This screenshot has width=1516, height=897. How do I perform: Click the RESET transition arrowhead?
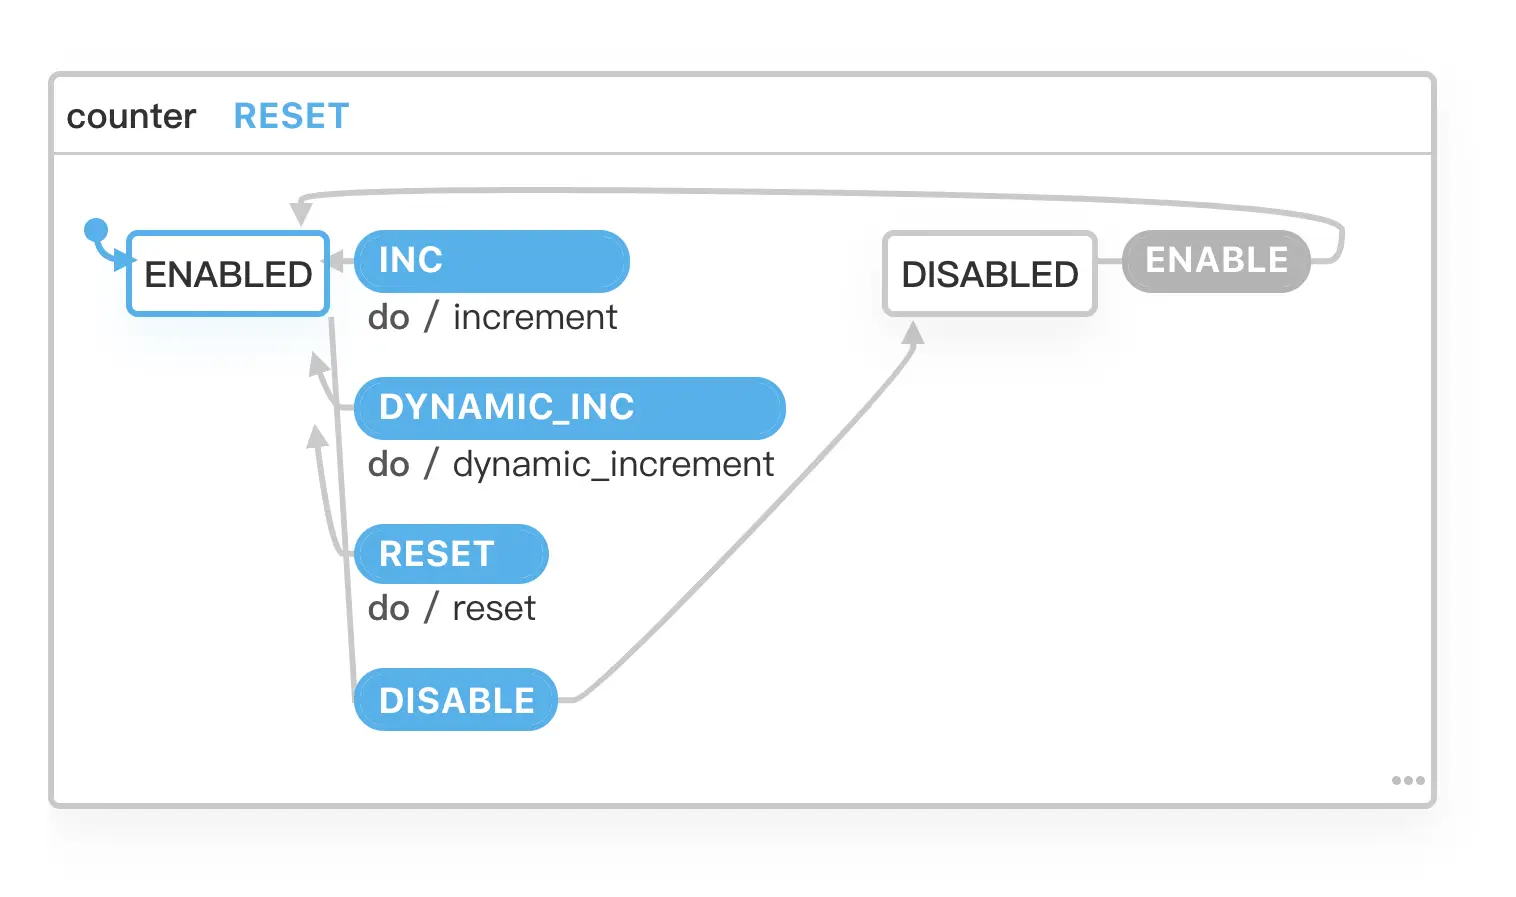tap(317, 436)
